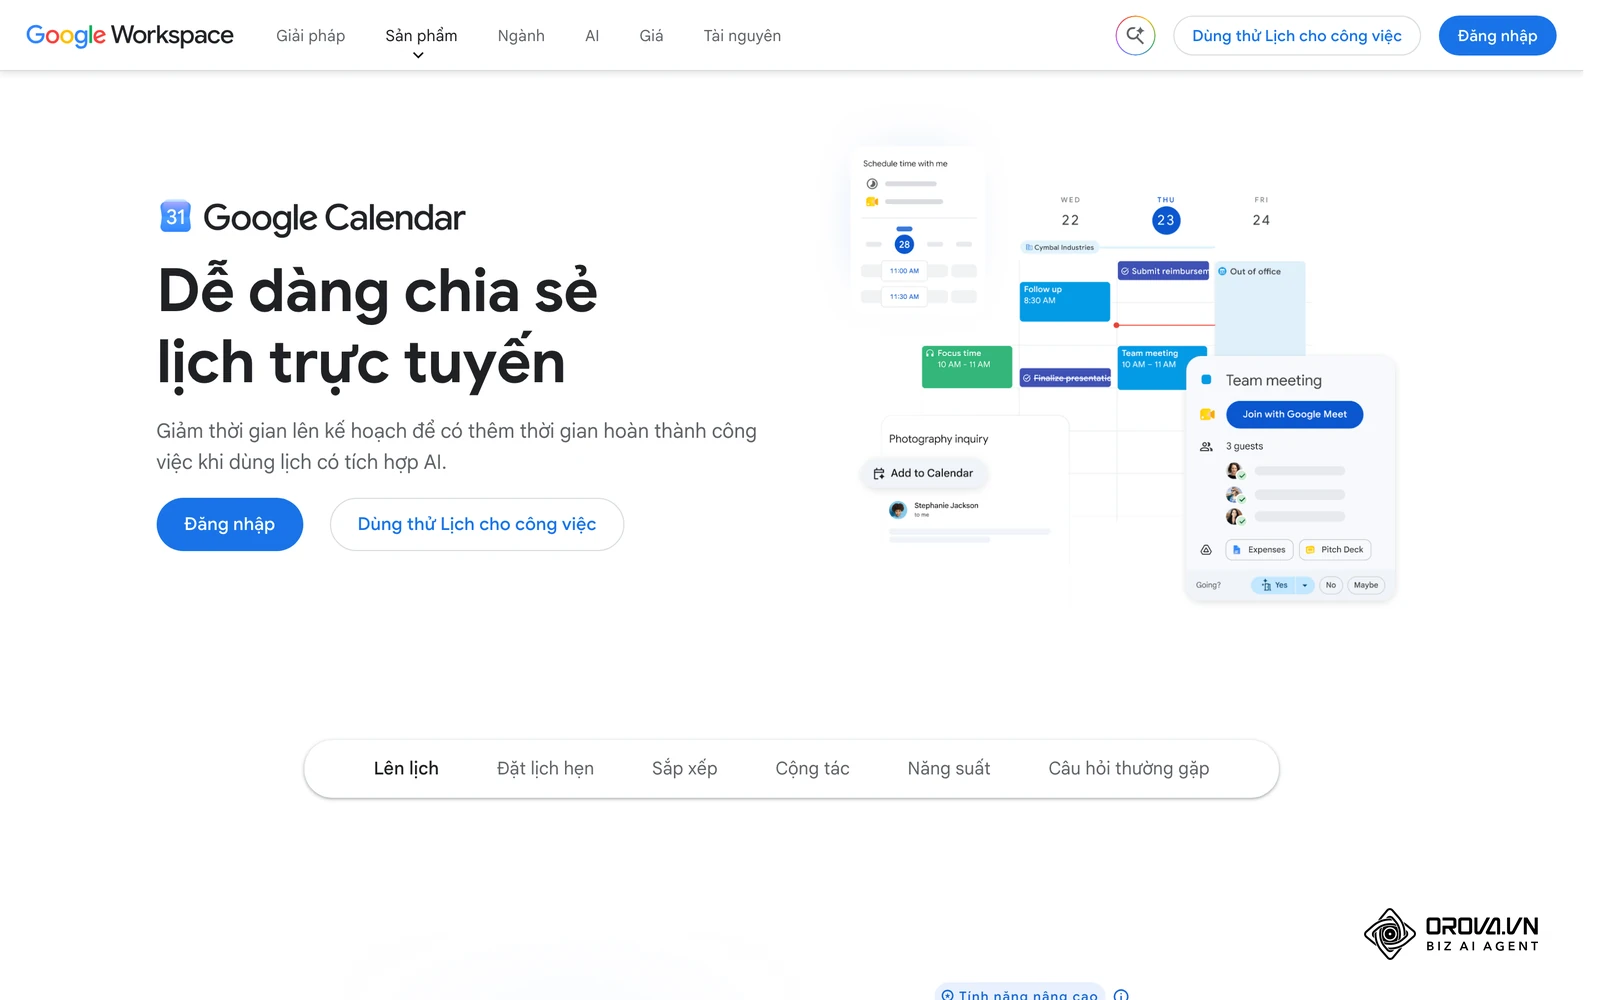Click the Follow up 8:30 AM event

[1064, 302]
